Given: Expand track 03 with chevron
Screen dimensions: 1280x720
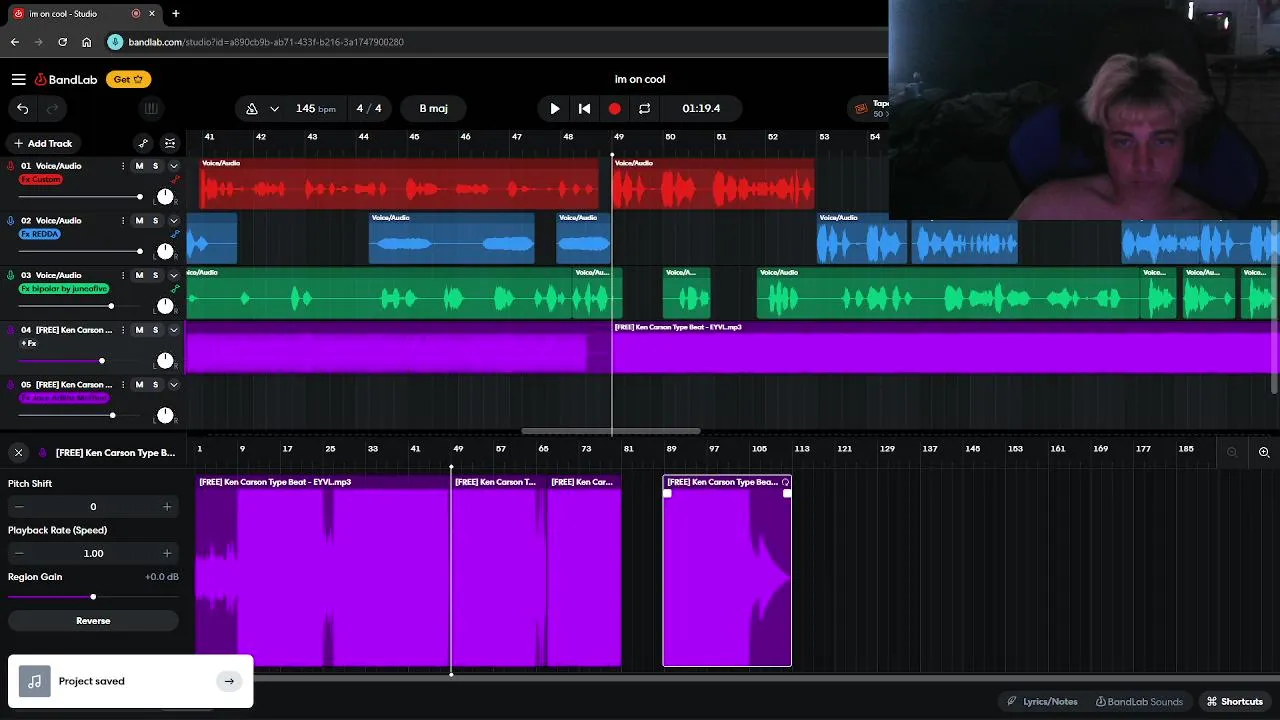Looking at the screenshot, I should [x=173, y=275].
